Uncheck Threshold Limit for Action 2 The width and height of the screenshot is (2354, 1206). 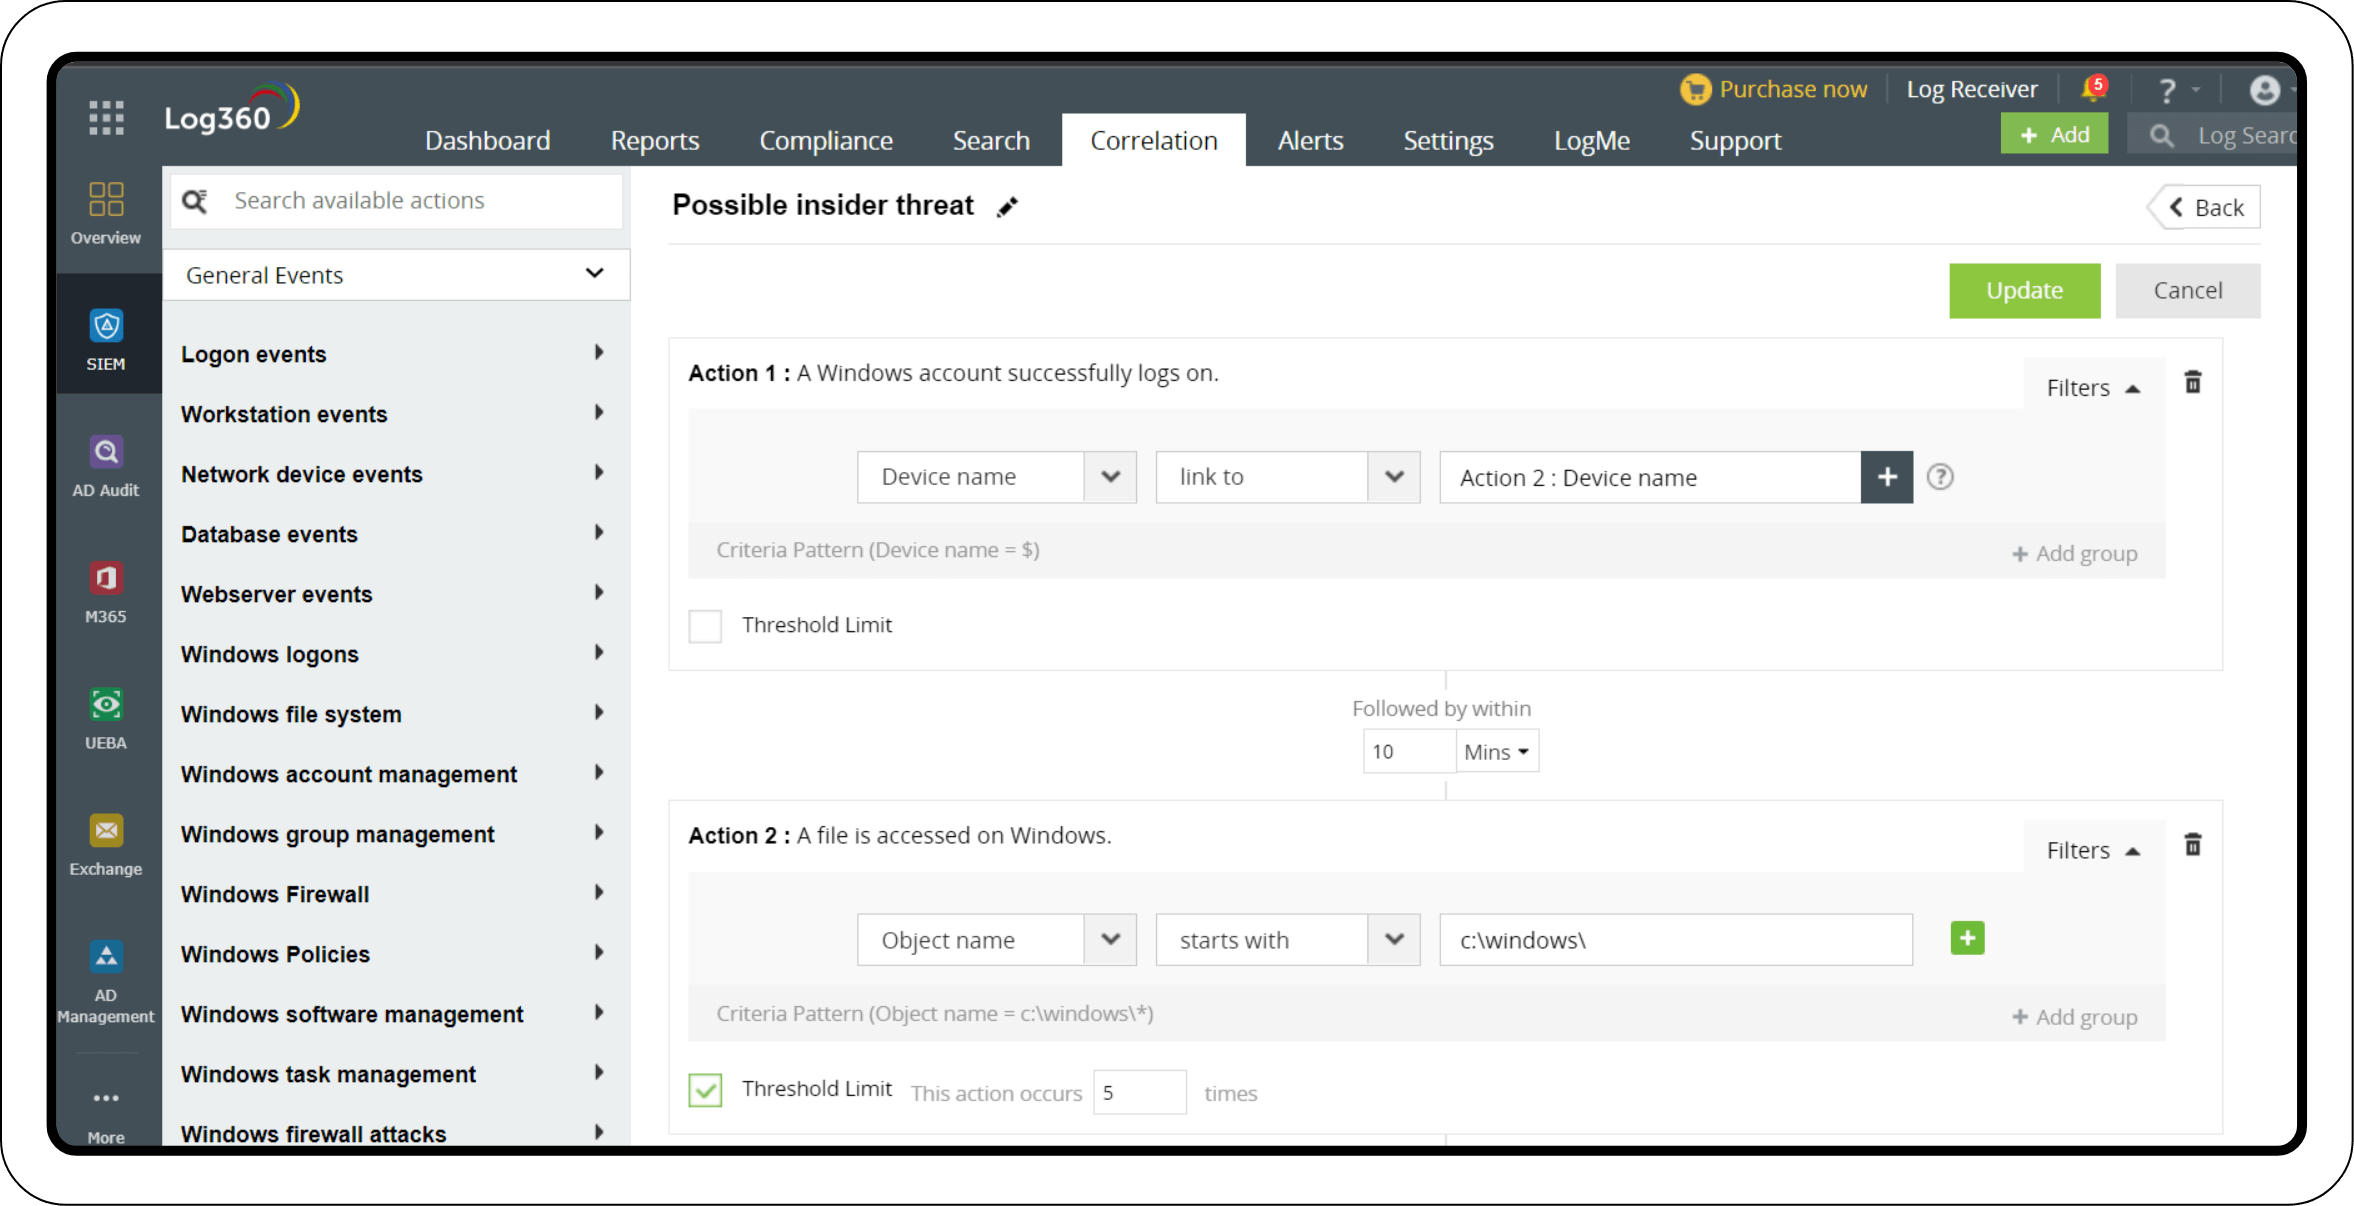705,1090
